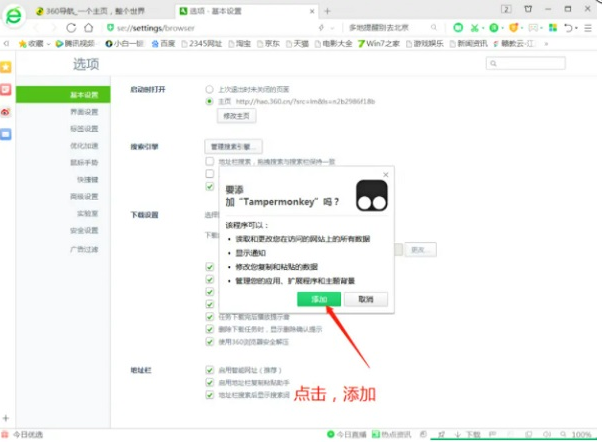Expand the 收藏 dropdown arrow

tap(49, 44)
